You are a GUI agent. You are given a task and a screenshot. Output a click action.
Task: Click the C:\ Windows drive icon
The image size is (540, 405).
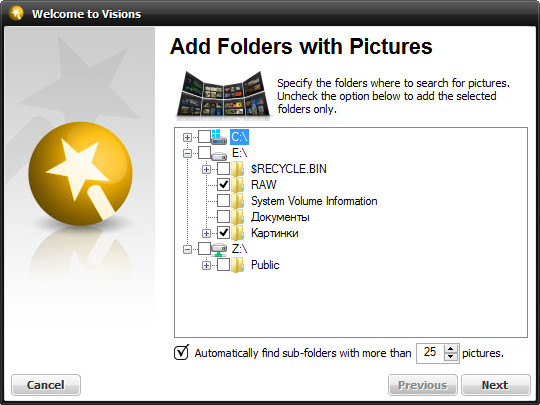[x=219, y=137]
